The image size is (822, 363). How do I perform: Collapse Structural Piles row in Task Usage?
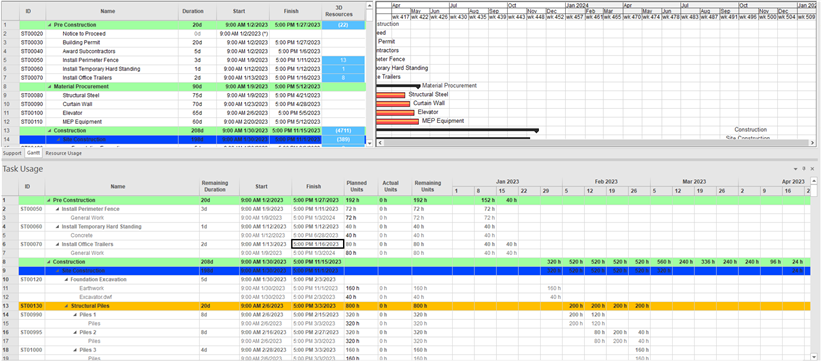pos(67,306)
